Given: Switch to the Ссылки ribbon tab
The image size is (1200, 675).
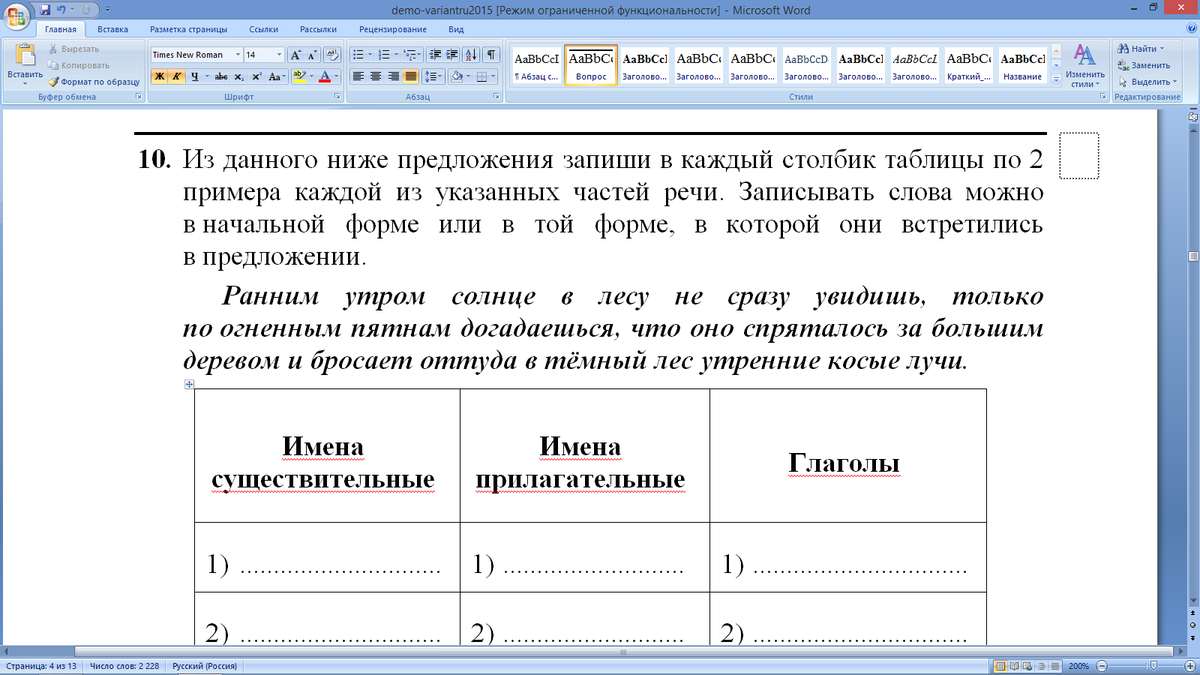Looking at the screenshot, I should 264,30.
